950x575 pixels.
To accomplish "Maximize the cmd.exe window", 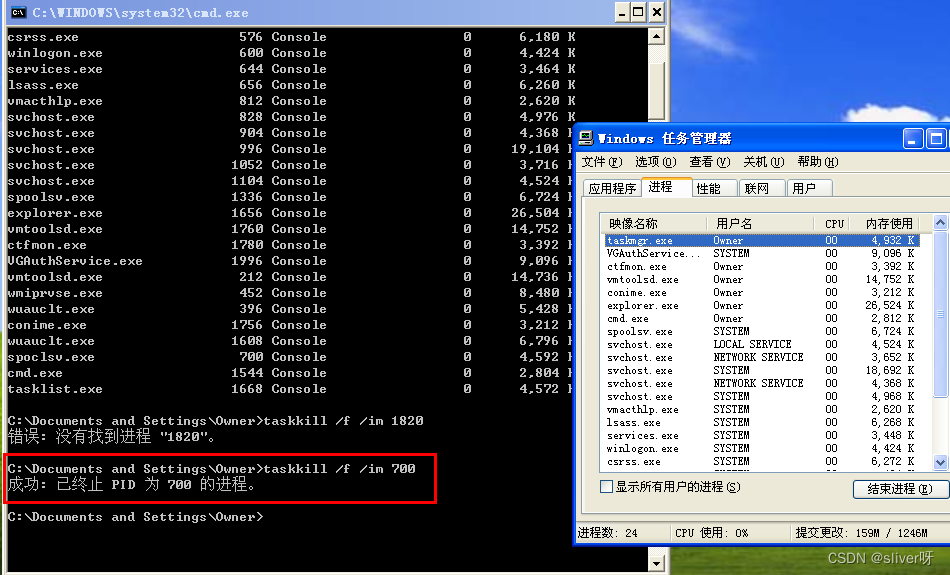I will 639,12.
